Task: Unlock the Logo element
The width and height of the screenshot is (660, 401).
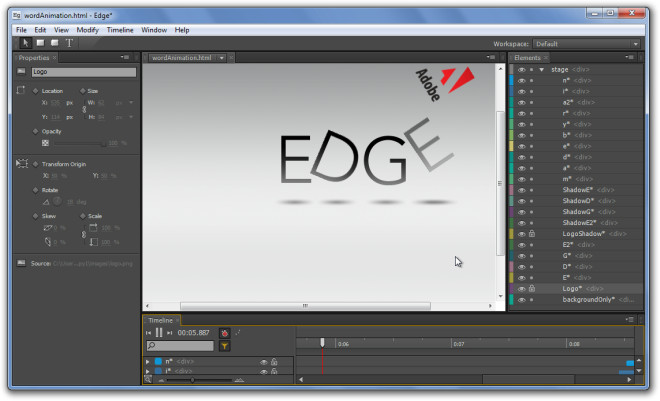Action: pos(532,288)
